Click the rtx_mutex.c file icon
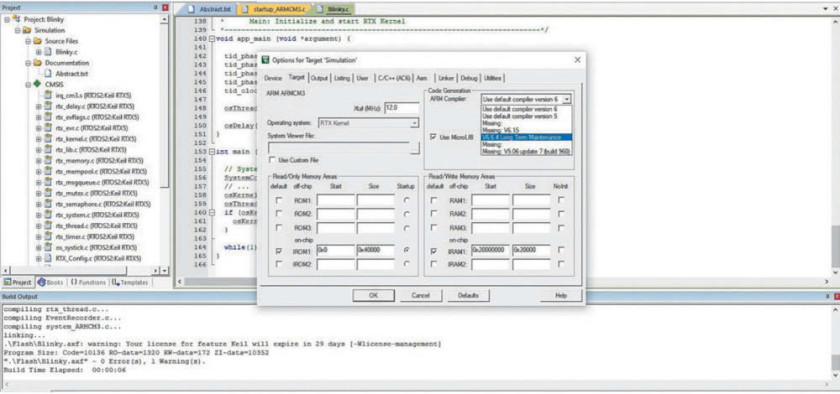The image size is (840, 394). pyautogui.click(x=49, y=193)
